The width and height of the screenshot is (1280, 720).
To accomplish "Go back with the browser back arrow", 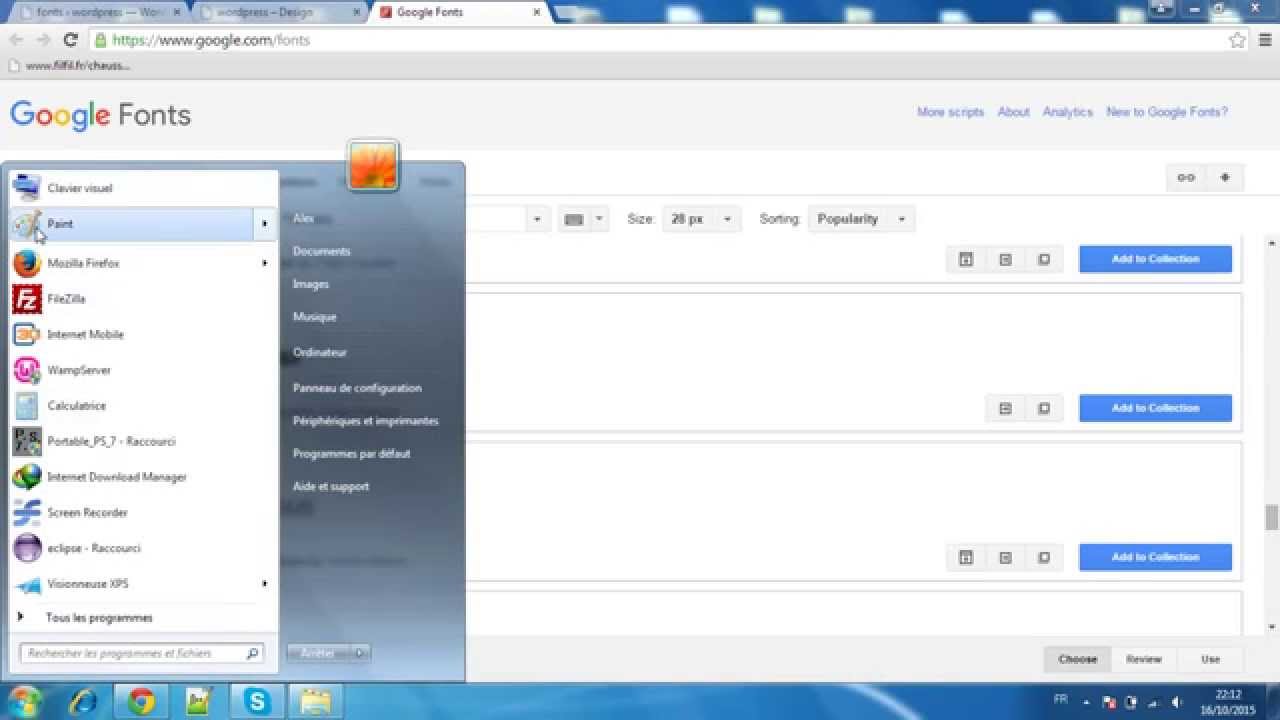I will (16, 40).
